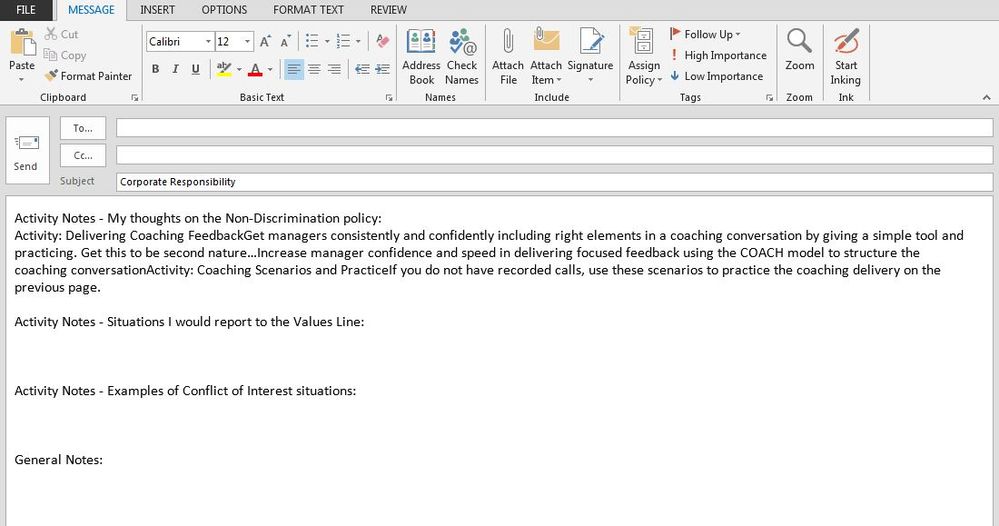Toggle Italic formatting

tap(175, 69)
